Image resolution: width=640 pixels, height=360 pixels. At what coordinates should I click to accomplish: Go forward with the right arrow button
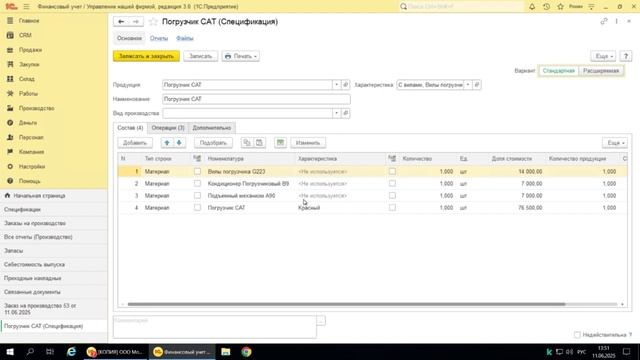(136, 22)
